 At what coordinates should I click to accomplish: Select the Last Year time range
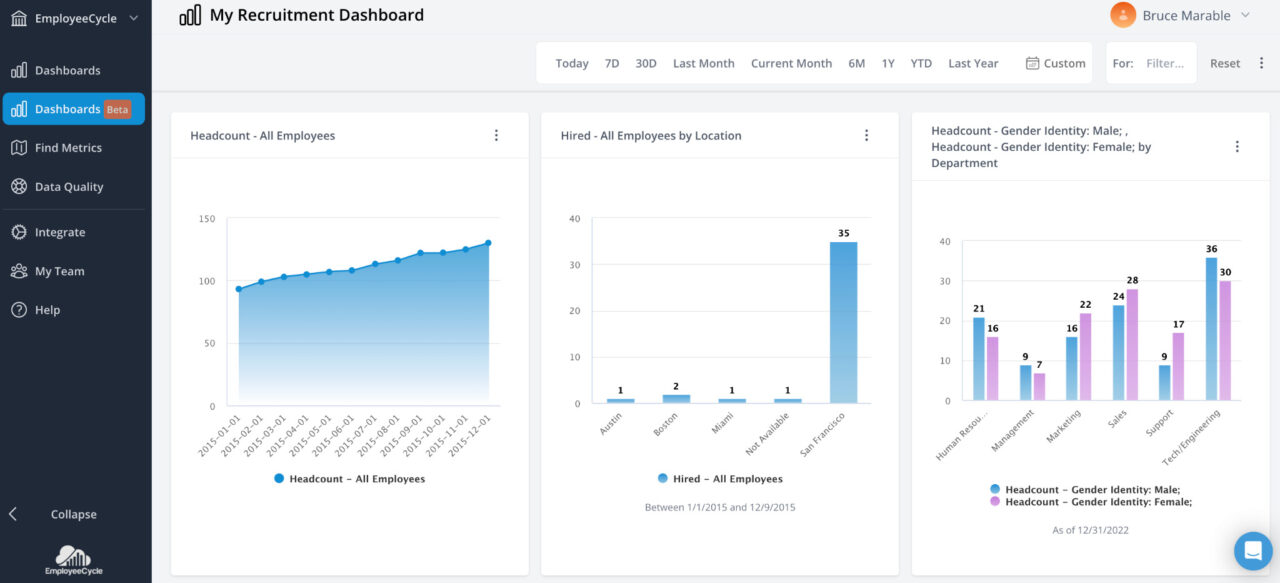972,62
